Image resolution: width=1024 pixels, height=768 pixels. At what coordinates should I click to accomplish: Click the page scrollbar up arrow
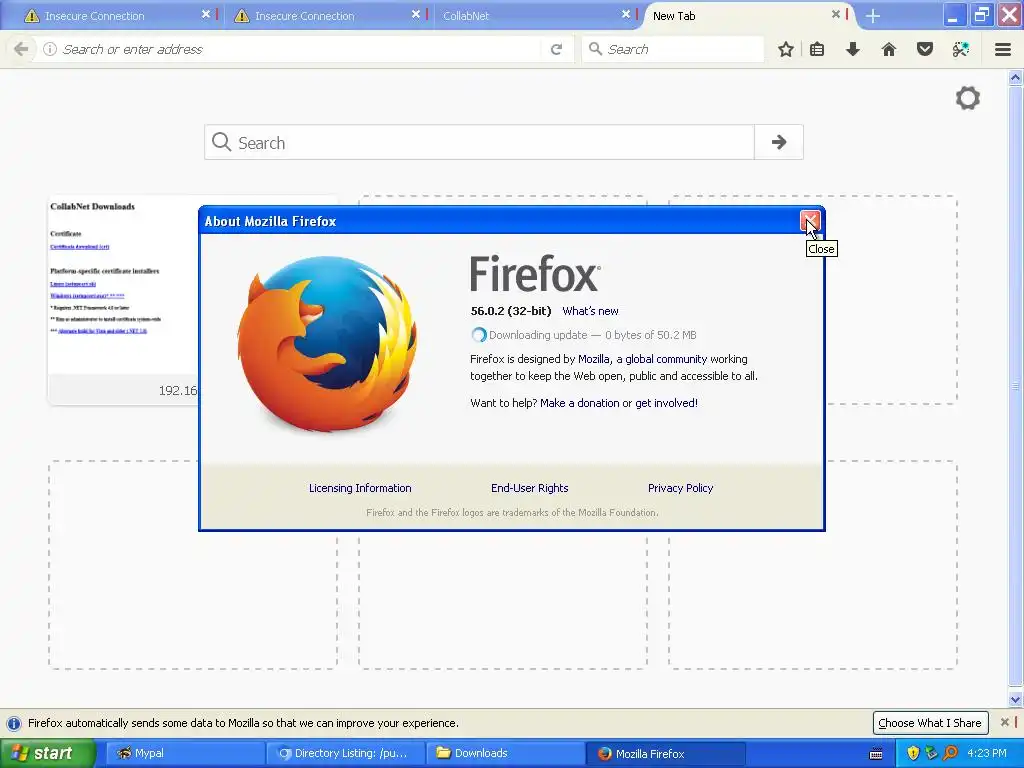[x=1016, y=78]
